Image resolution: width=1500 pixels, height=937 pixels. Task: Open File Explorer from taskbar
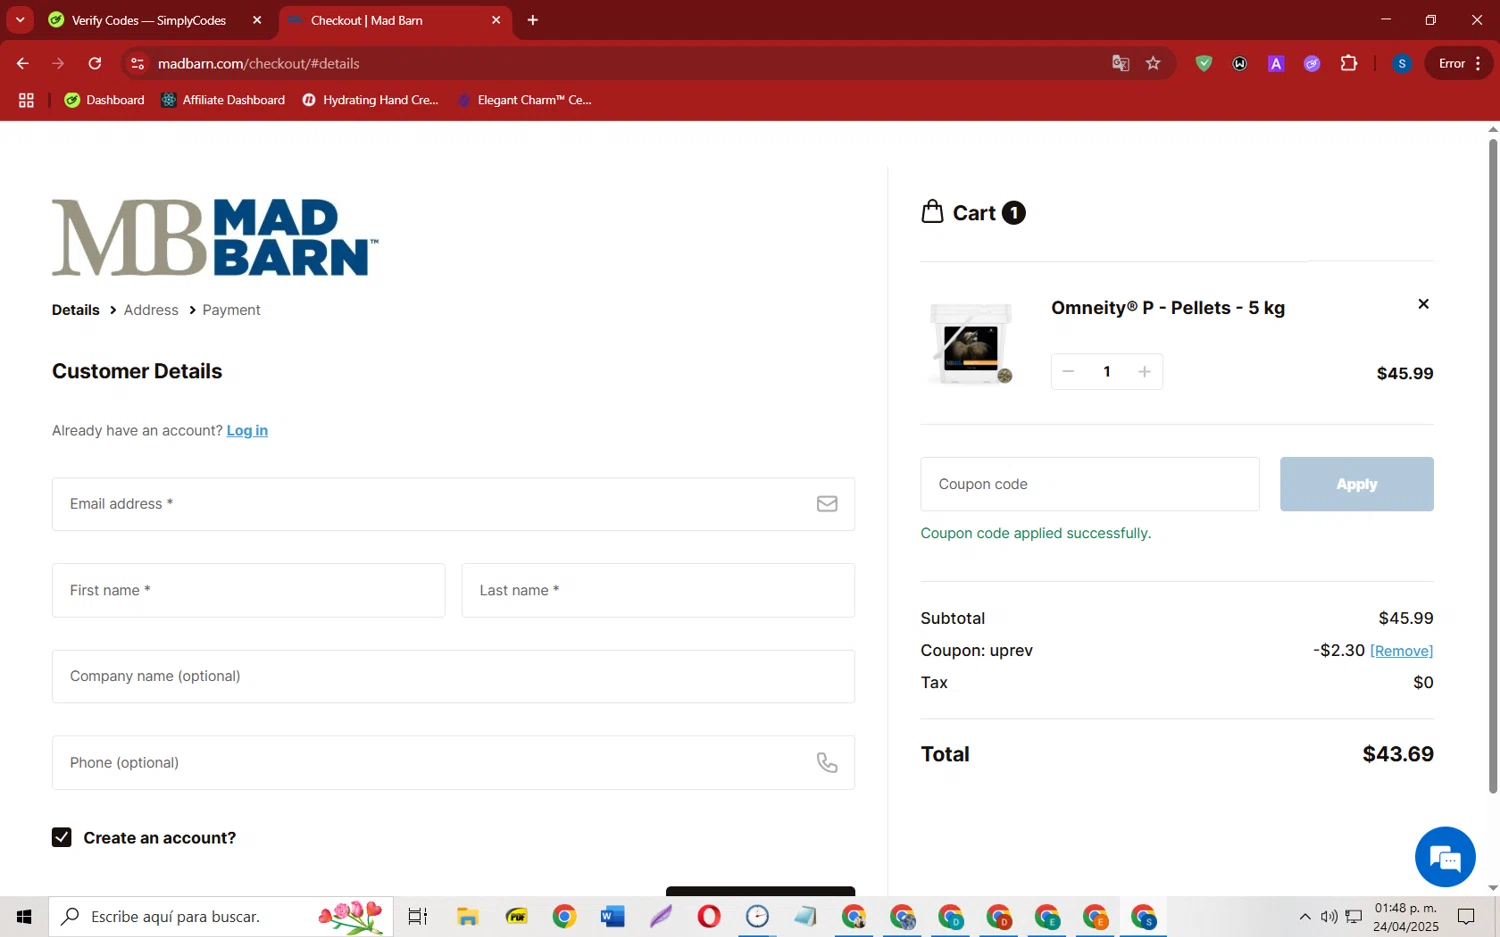point(467,916)
